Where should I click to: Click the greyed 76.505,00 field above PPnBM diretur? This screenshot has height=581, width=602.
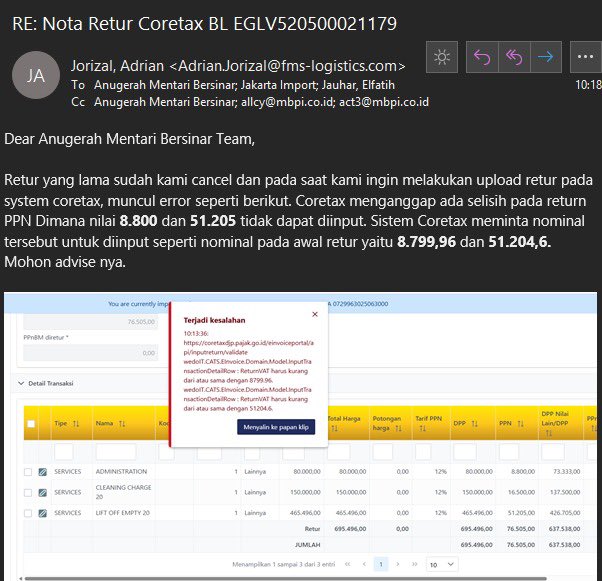point(91,322)
